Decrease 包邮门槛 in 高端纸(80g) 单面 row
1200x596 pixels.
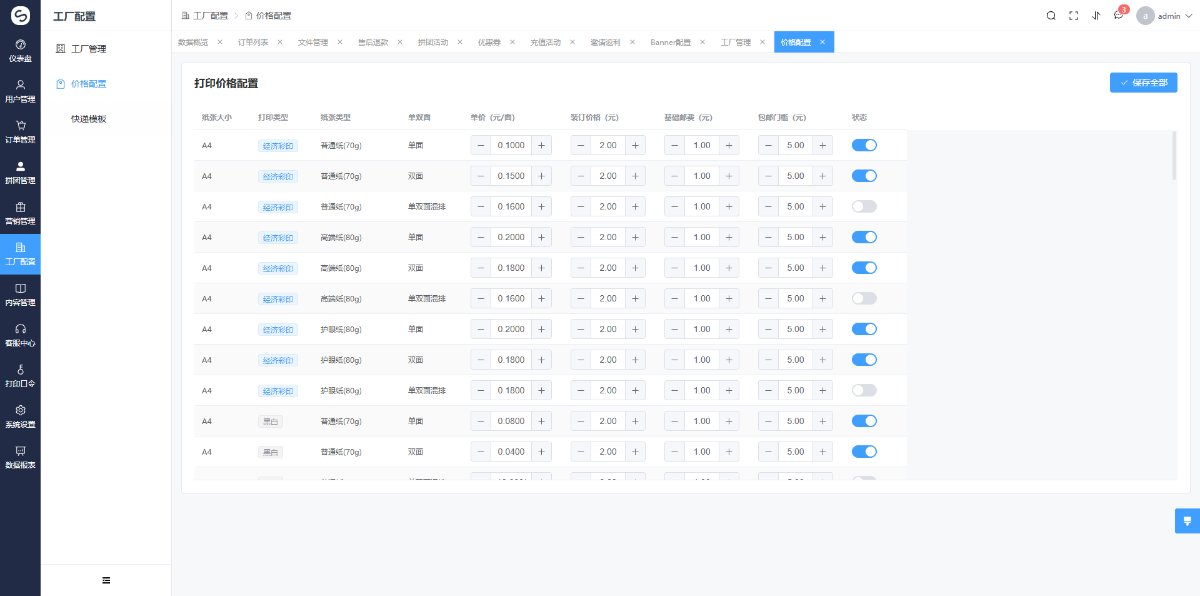click(x=769, y=237)
